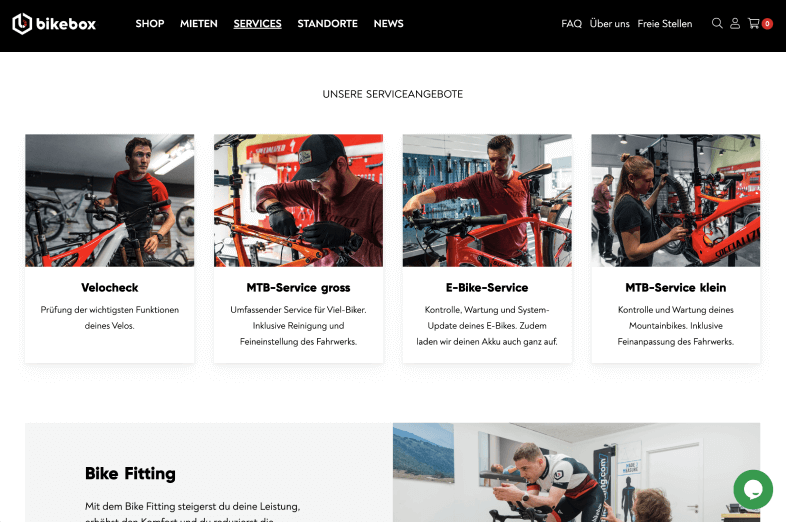Open the SHOP menu

(150, 24)
